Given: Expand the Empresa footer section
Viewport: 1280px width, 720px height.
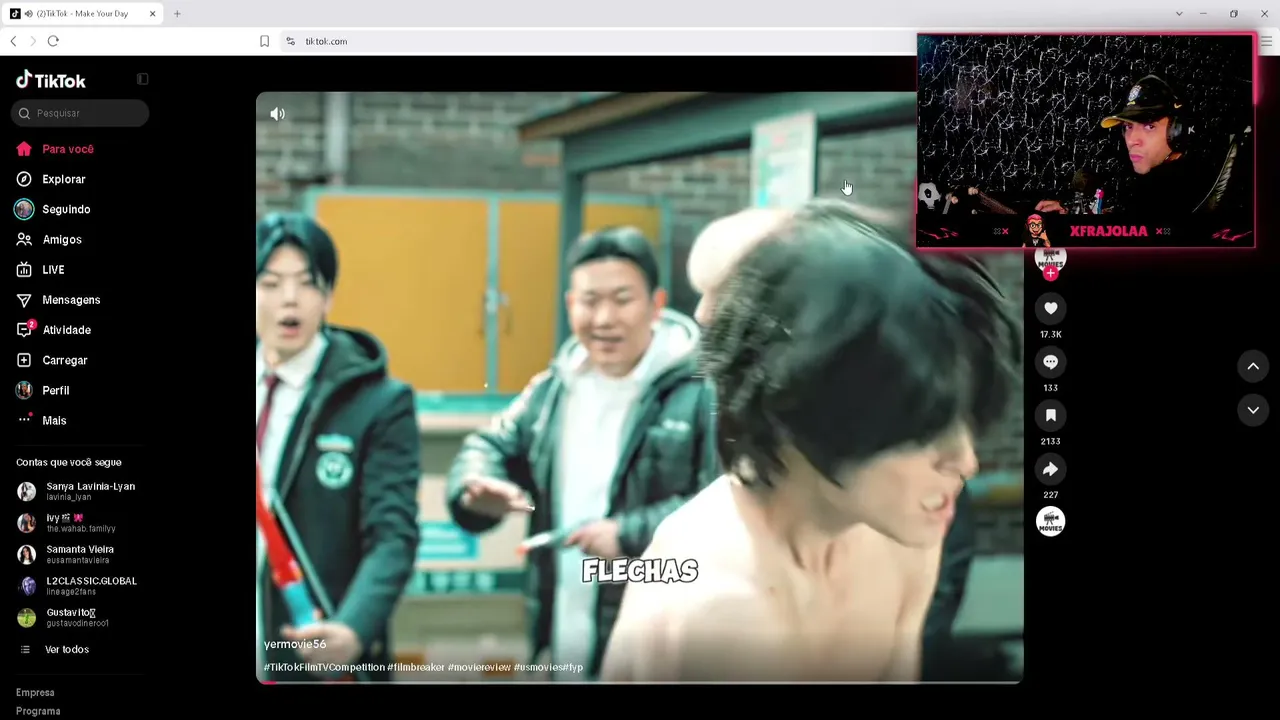Looking at the screenshot, I should tap(35, 692).
